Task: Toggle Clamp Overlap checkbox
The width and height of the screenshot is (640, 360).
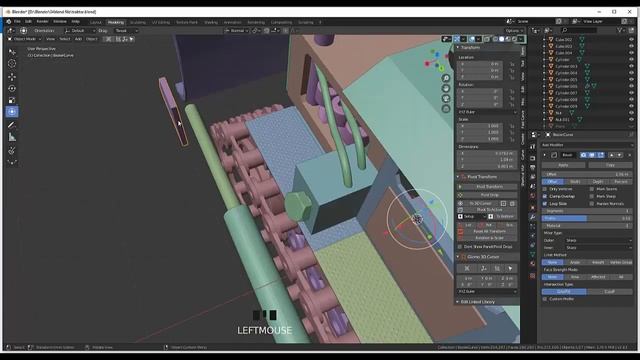Action: click(x=544, y=196)
